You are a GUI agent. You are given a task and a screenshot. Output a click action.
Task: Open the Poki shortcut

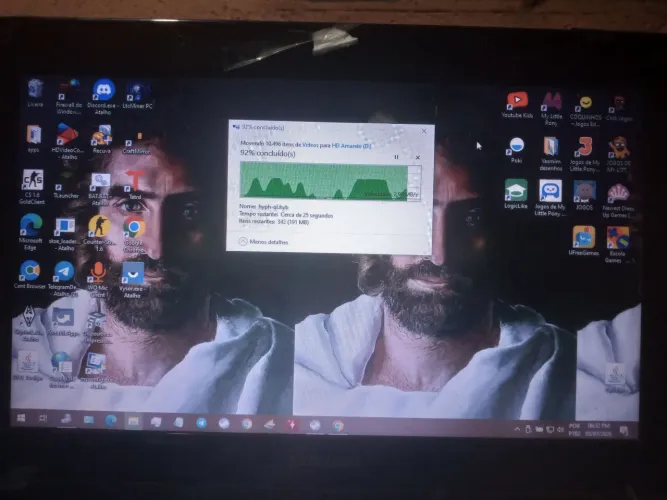point(516,150)
